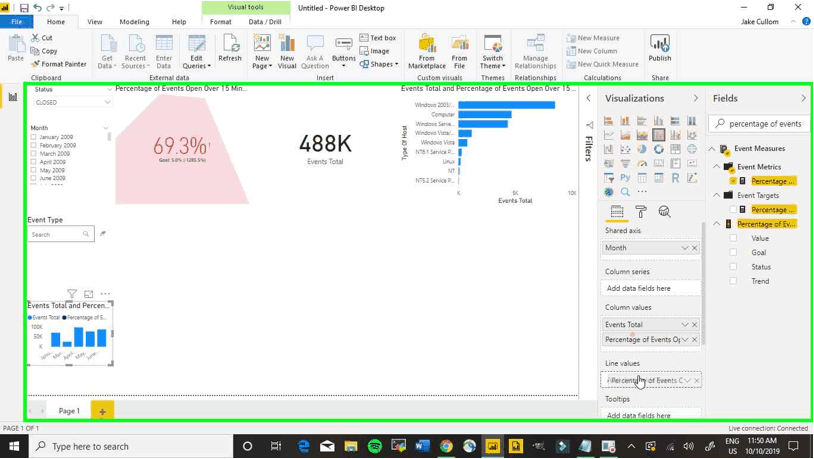The width and height of the screenshot is (814, 459).
Task: Click the Fields pane search box
Action: coord(758,124)
